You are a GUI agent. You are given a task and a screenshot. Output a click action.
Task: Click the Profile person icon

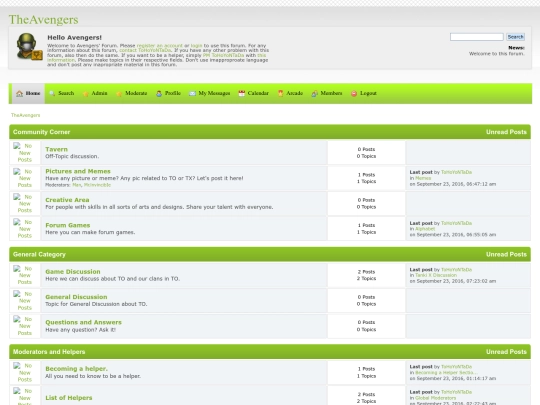159,93
